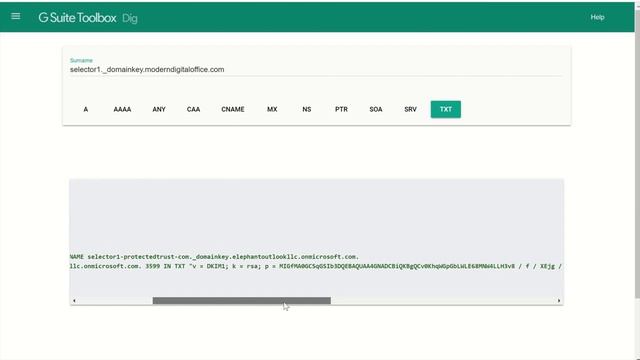Image resolution: width=640 pixels, height=360 pixels.
Task: Click the domain name input field
Action: (316, 69)
